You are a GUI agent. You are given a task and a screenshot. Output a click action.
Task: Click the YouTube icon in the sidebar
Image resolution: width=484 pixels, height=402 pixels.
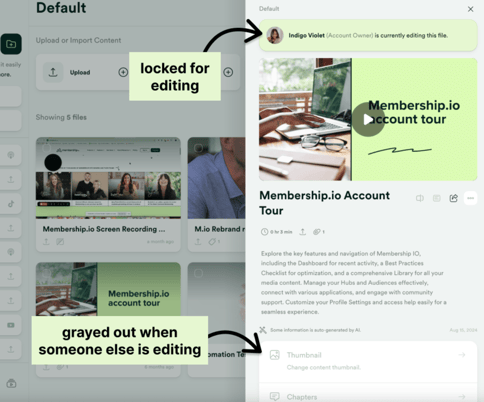coord(11,325)
